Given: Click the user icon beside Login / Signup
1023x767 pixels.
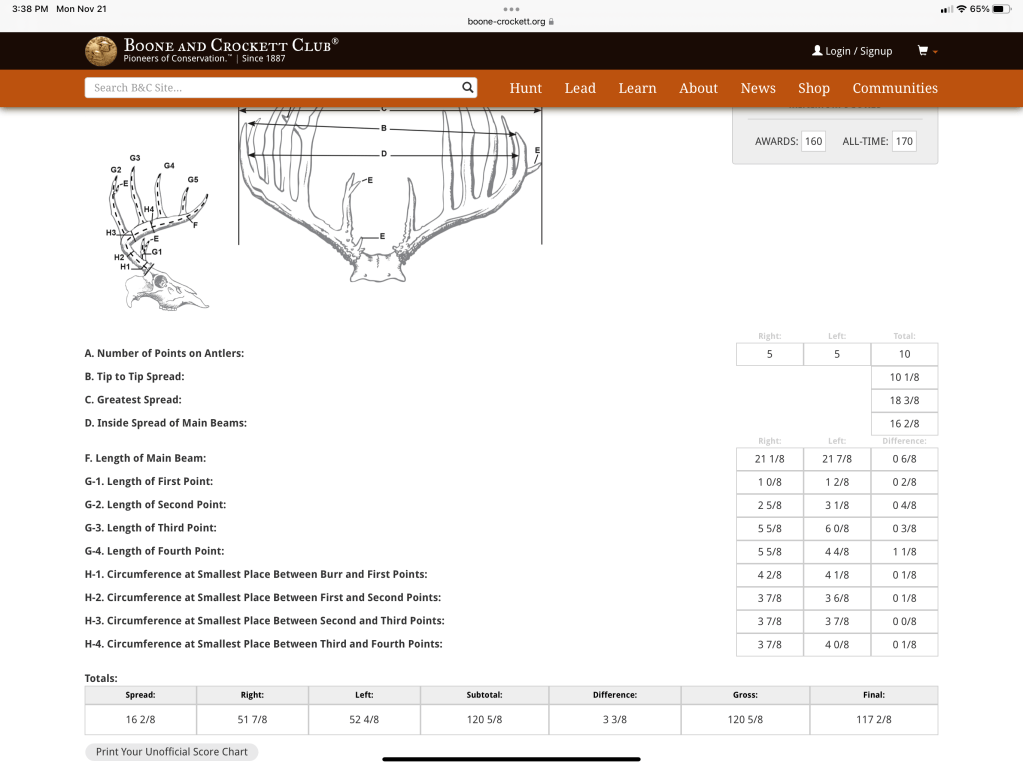Looking at the screenshot, I should (817, 51).
